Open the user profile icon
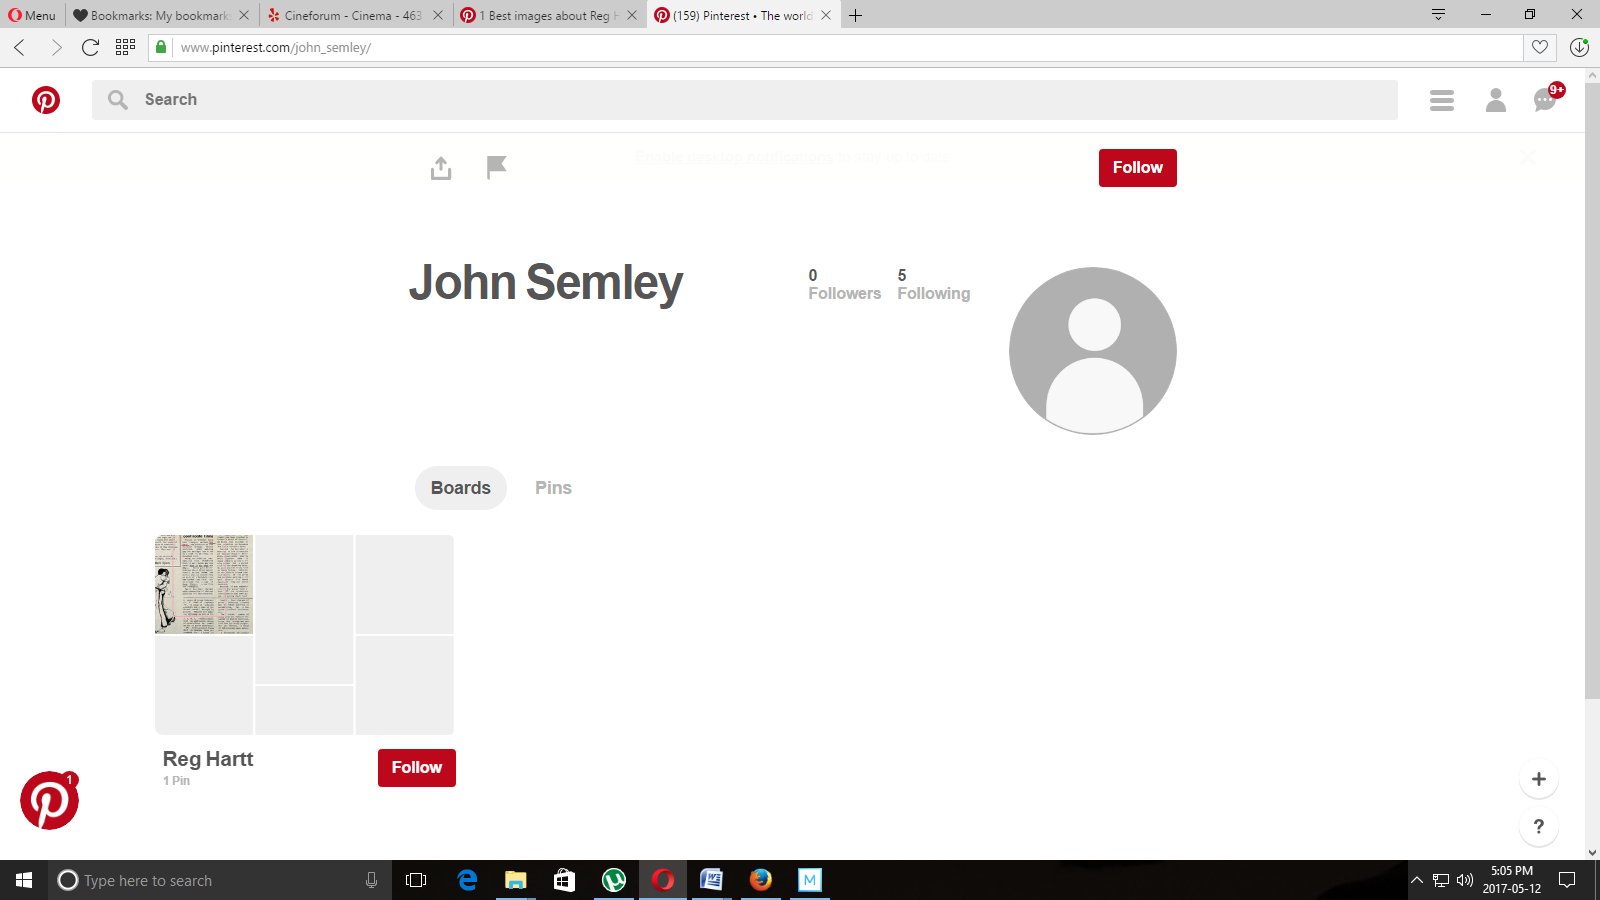 pyautogui.click(x=1495, y=100)
